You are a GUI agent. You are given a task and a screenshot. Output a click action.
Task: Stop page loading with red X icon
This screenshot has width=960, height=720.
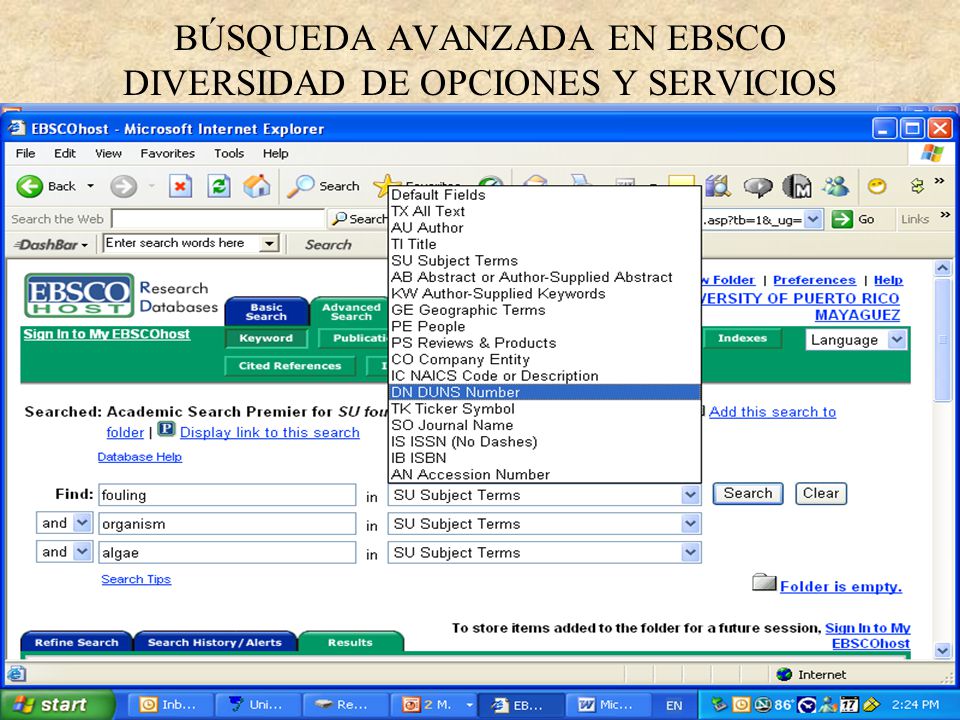tap(180, 186)
